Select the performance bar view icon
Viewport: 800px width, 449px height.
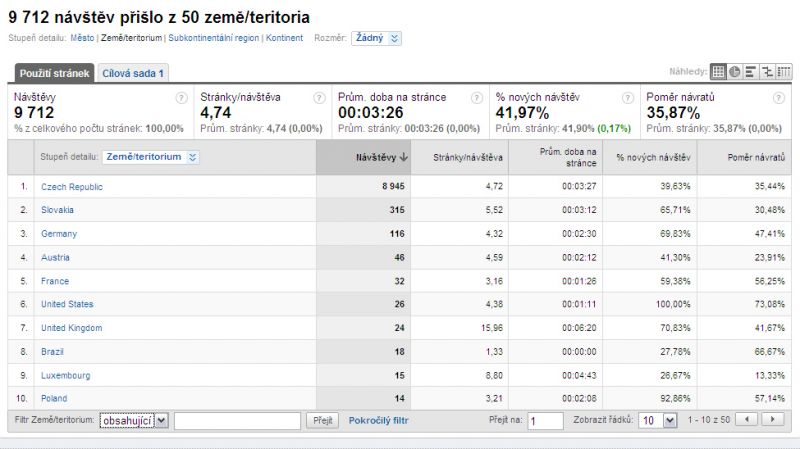[x=750, y=72]
